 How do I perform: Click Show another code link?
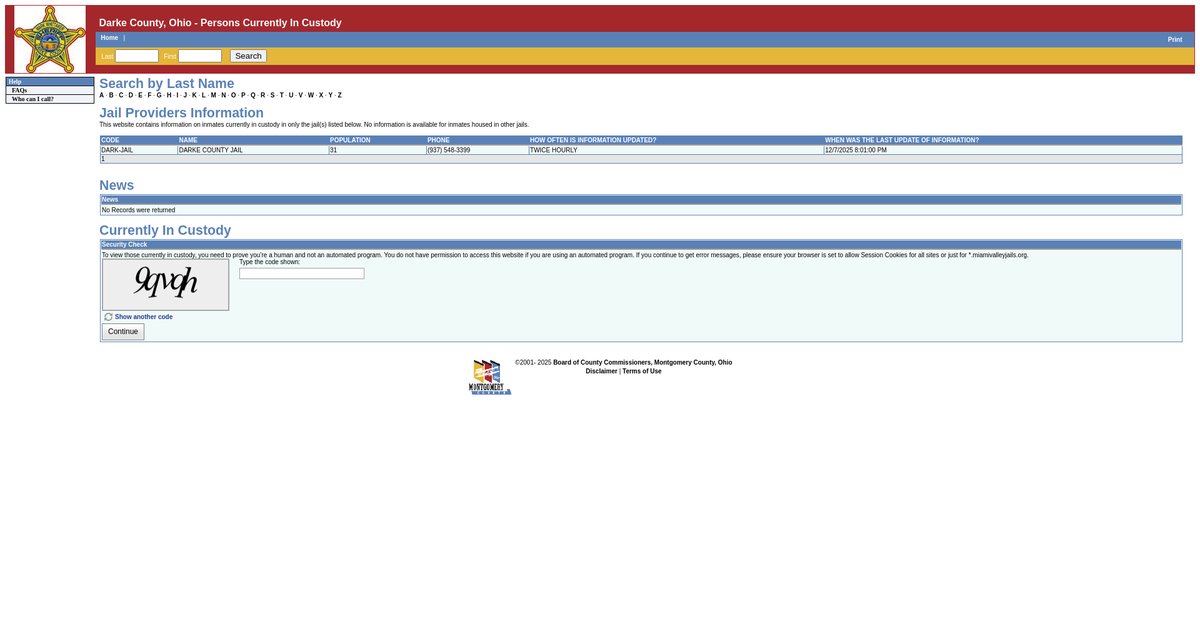point(144,317)
